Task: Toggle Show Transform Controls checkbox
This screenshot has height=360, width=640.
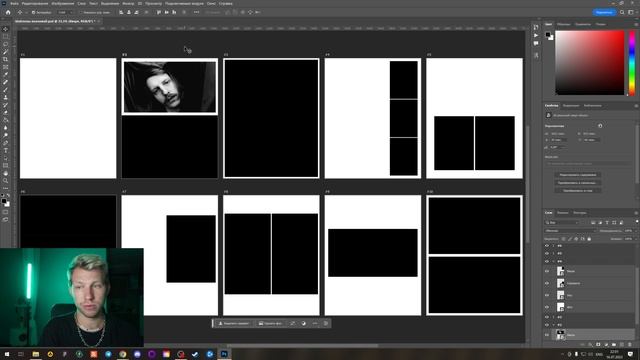Action: [x=81, y=13]
